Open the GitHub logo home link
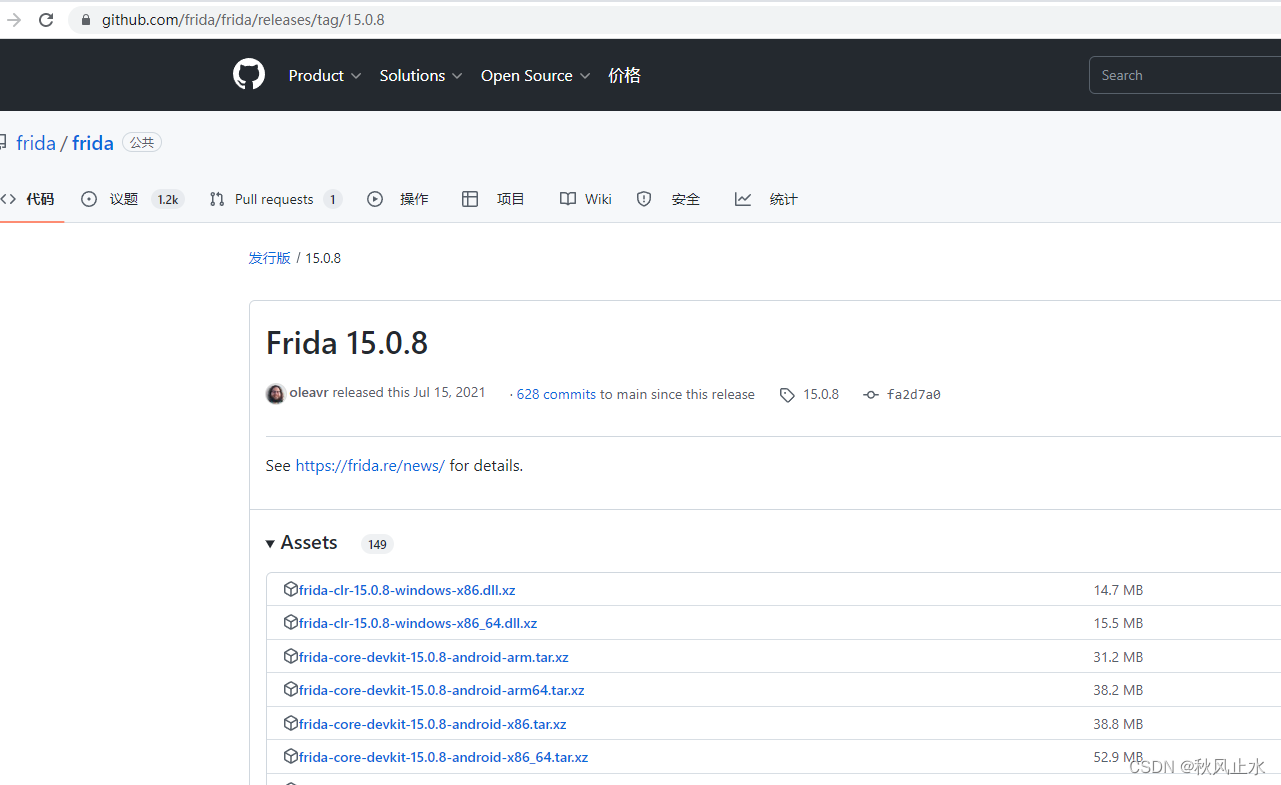The width and height of the screenshot is (1281, 785). click(x=249, y=75)
